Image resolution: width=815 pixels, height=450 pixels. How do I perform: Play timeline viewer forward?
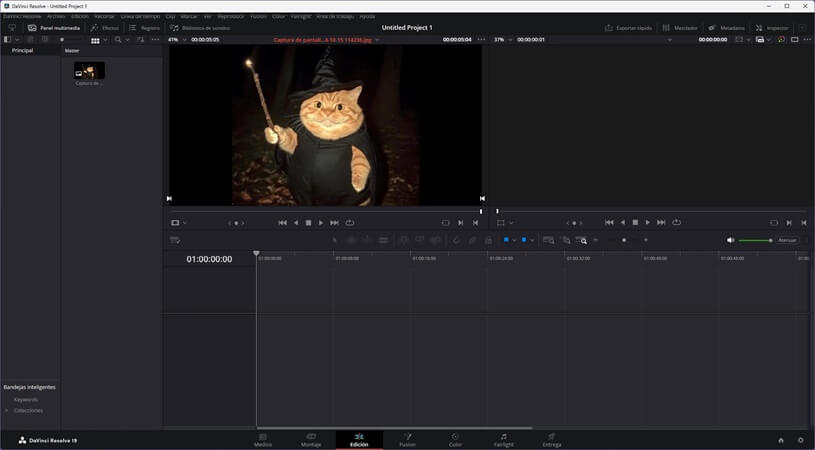[x=648, y=222]
